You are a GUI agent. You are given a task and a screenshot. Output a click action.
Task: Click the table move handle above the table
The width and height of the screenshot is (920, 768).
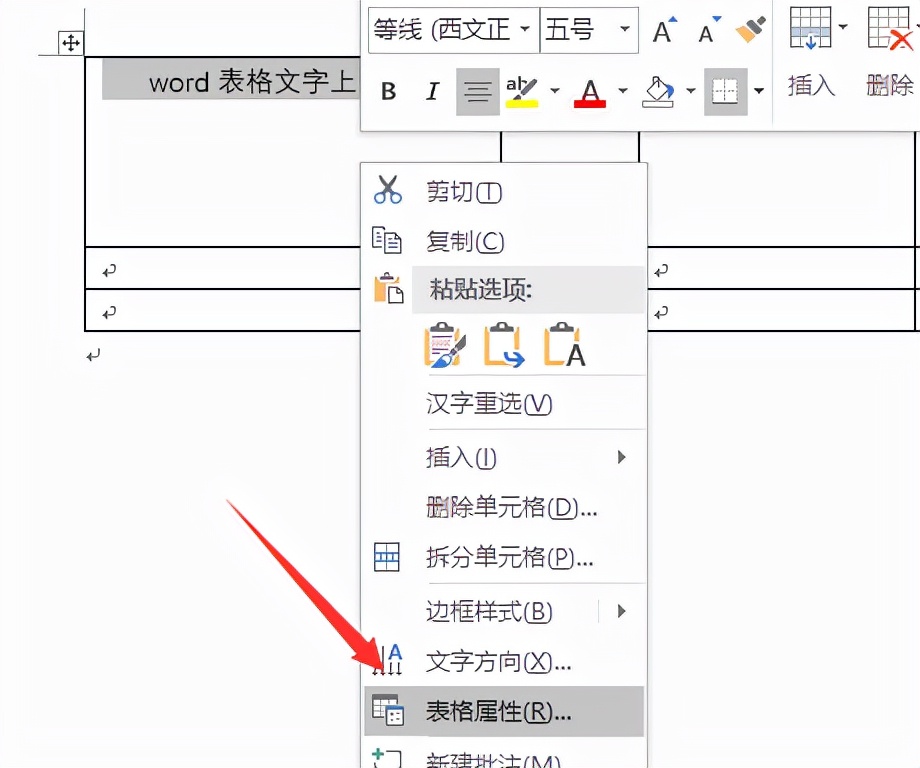[69, 43]
